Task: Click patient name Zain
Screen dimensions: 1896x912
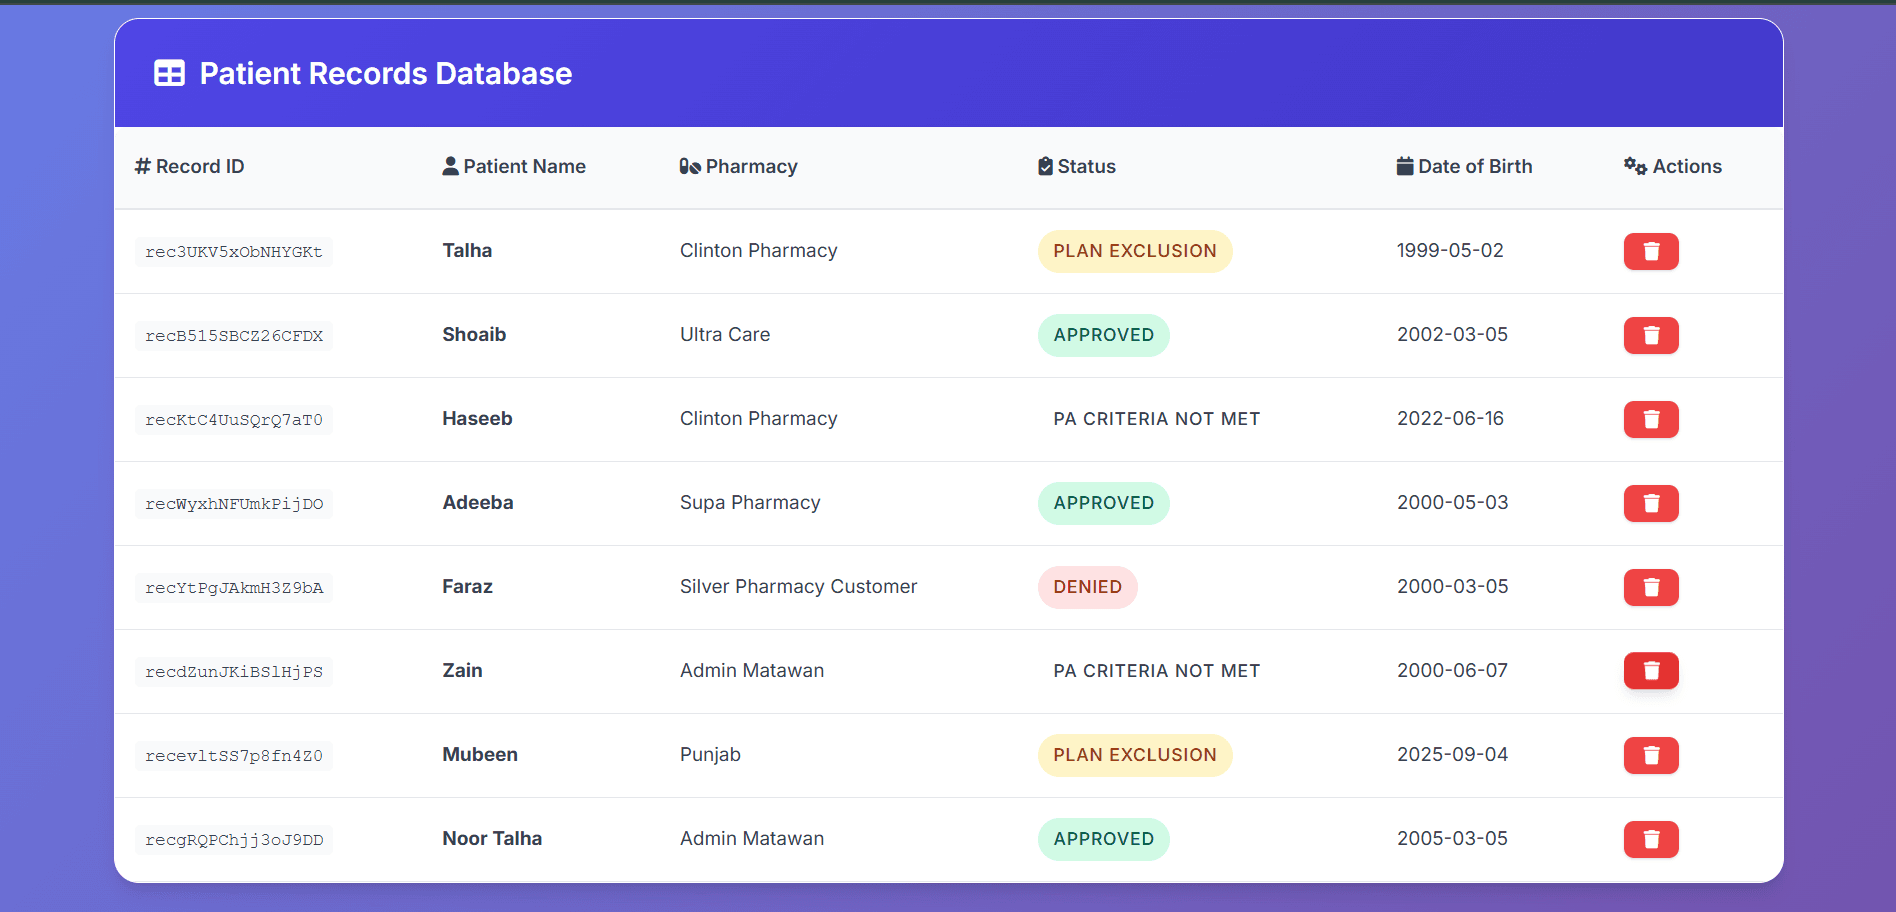Action: click(462, 671)
